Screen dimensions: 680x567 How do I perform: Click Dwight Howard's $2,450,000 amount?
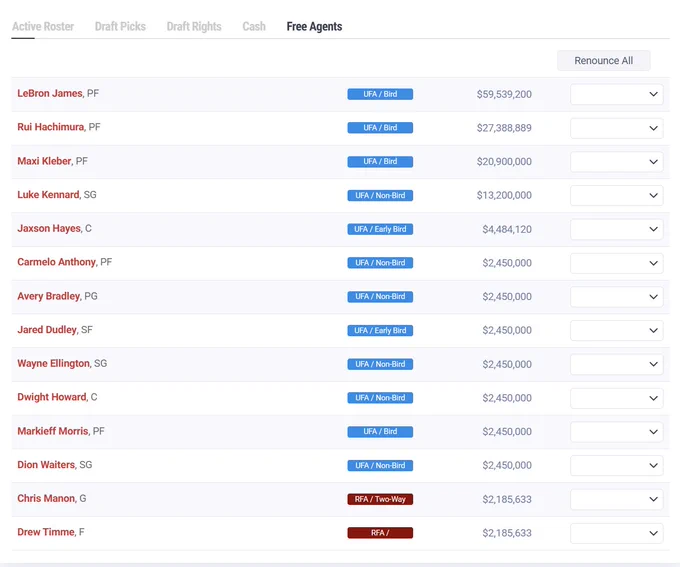tap(507, 398)
